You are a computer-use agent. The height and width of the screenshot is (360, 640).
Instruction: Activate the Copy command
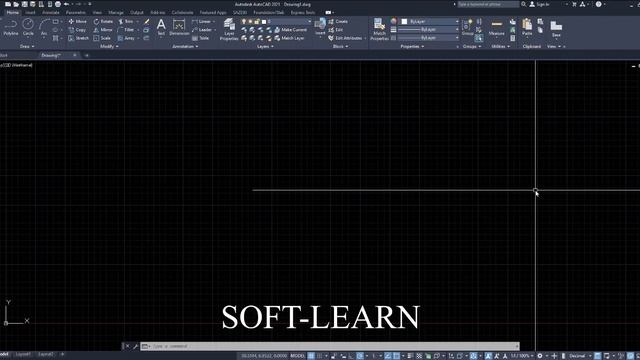[77, 30]
